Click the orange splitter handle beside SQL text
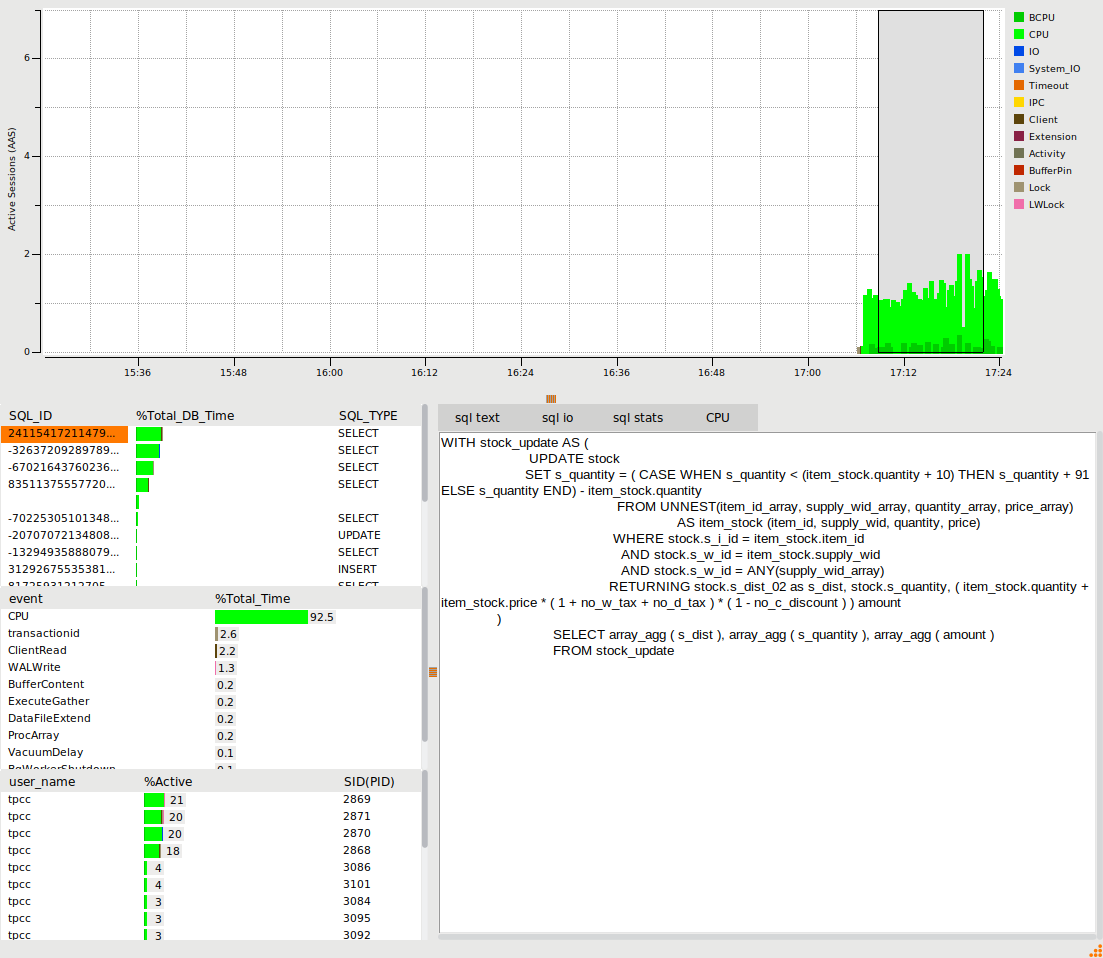This screenshot has width=1103, height=958. 433,672
